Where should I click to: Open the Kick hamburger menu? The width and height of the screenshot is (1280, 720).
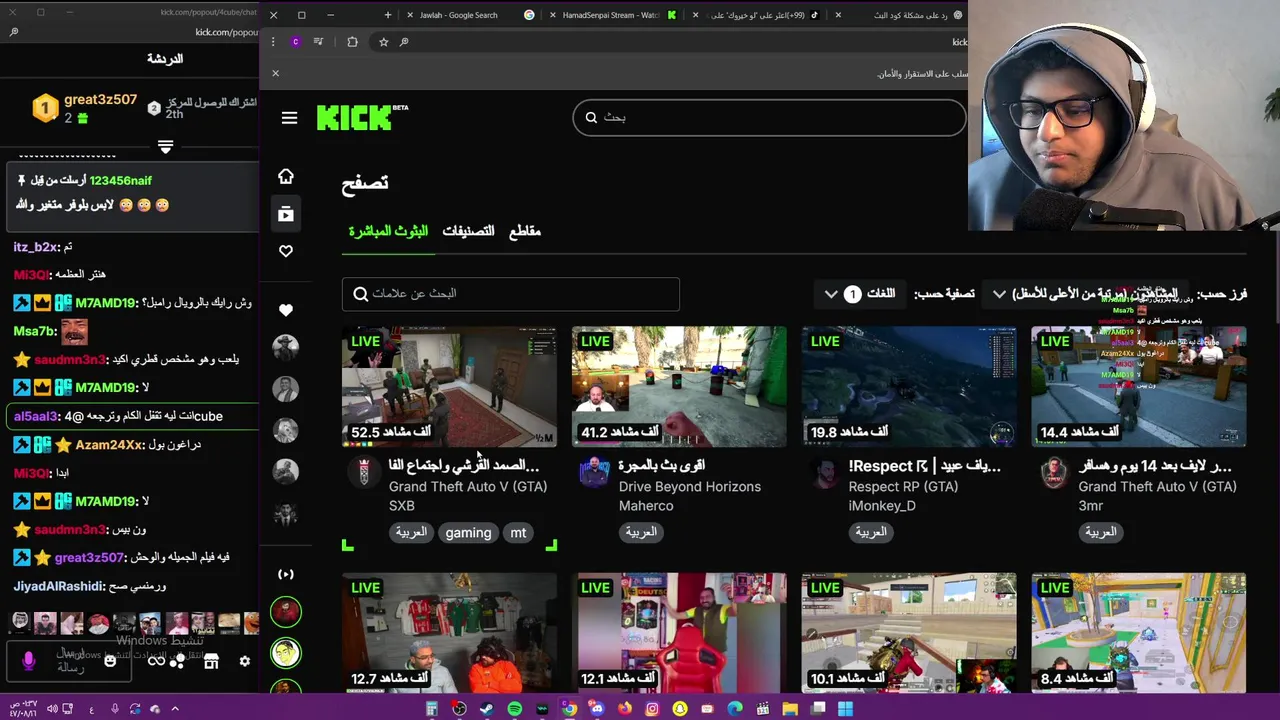click(x=289, y=118)
